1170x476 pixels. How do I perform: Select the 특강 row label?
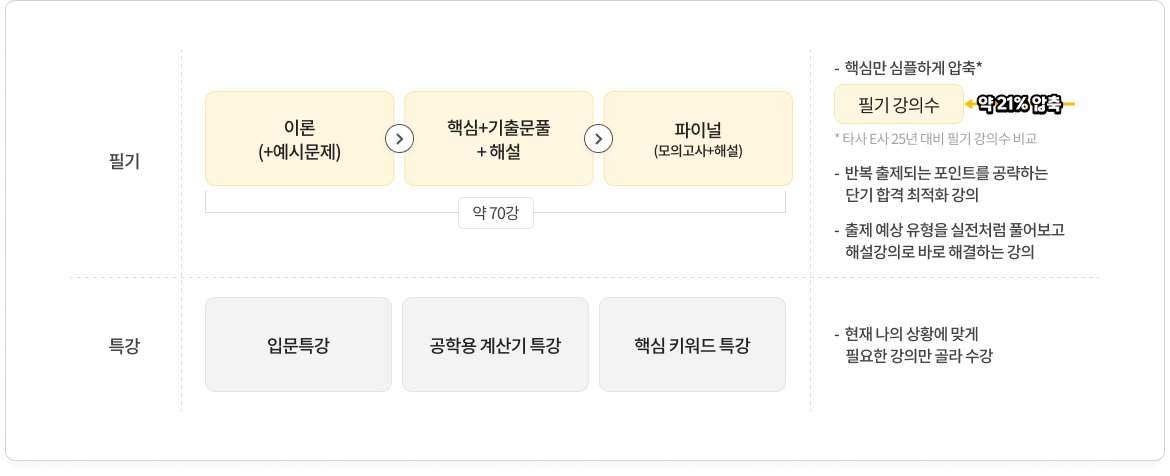click(x=124, y=346)
